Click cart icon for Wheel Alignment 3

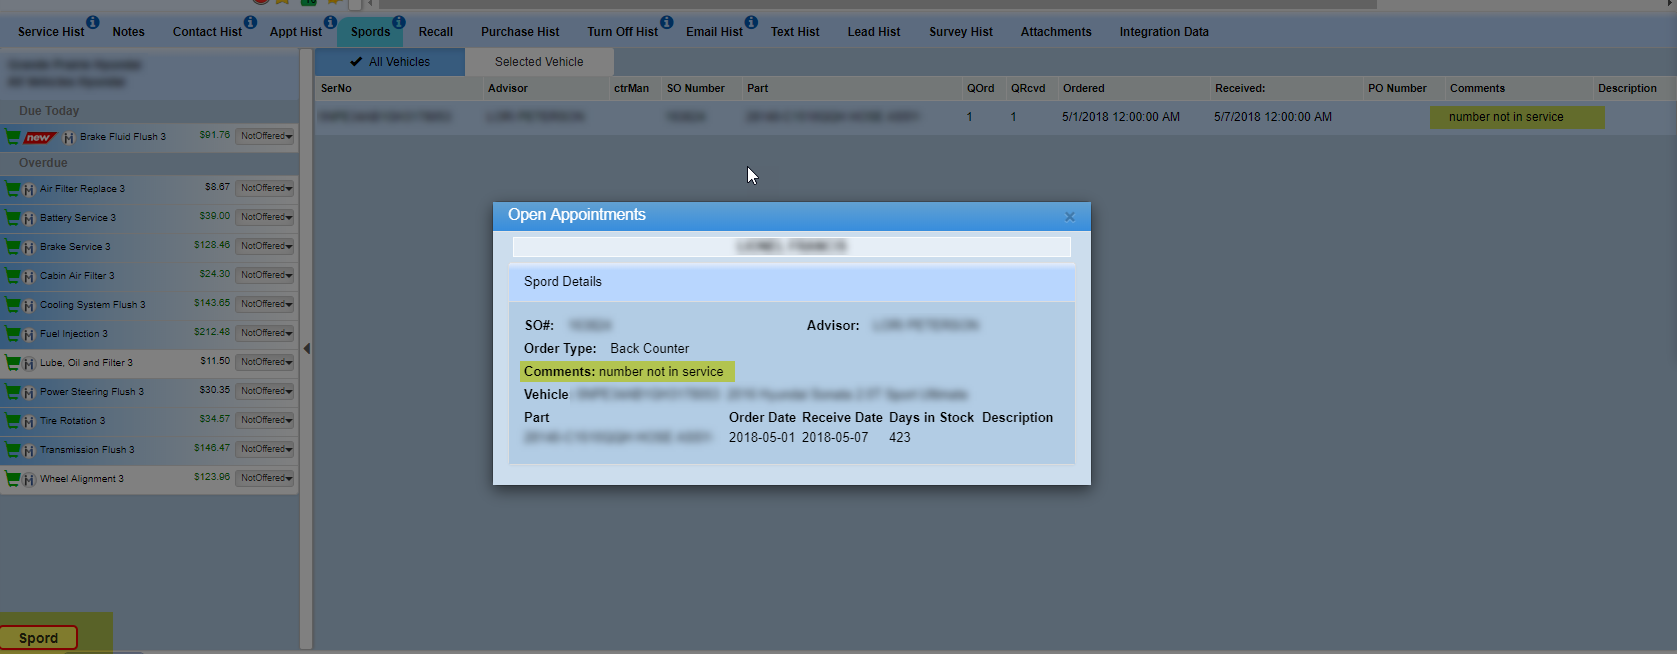[x=12, y=479]
